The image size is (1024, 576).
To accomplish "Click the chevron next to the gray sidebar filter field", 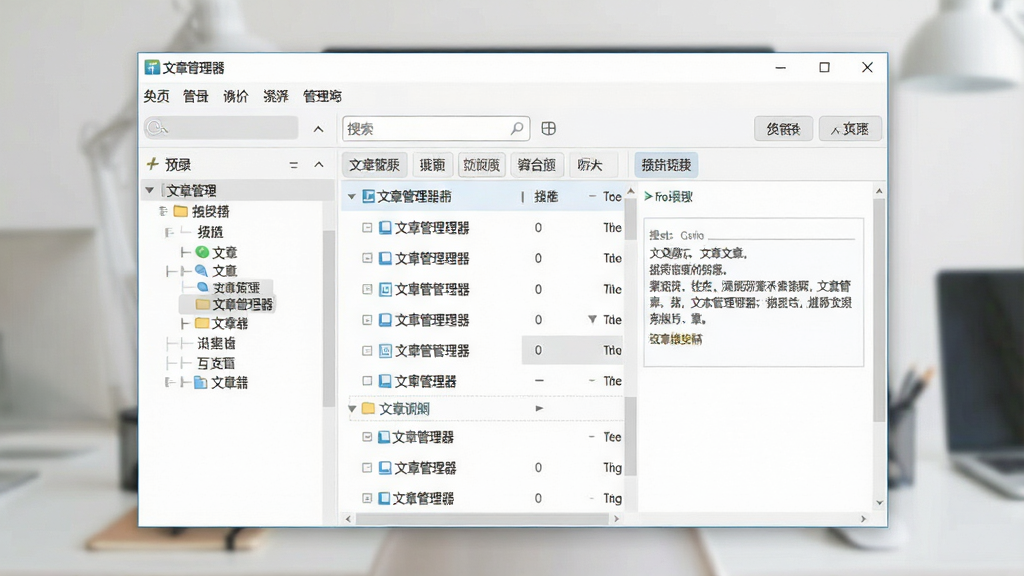I will tap(319, 129).
